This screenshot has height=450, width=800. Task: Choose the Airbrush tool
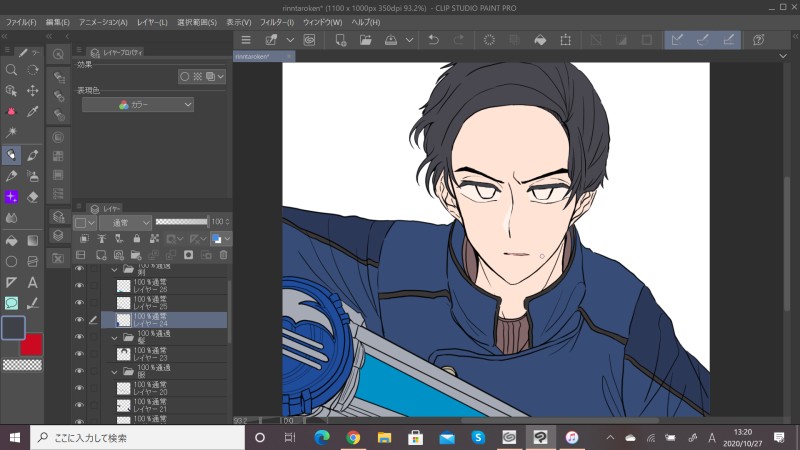click(33, 176)
